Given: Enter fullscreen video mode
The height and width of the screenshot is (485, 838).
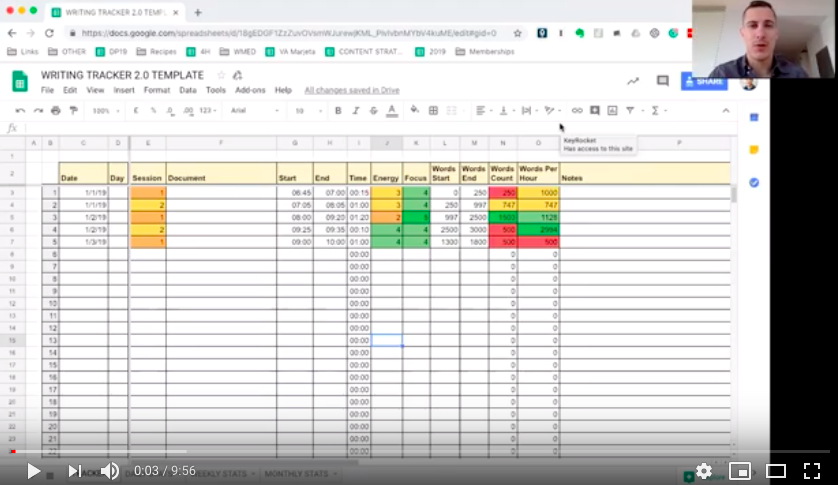Looking at the screenshot, I should [x=812, y=471].
